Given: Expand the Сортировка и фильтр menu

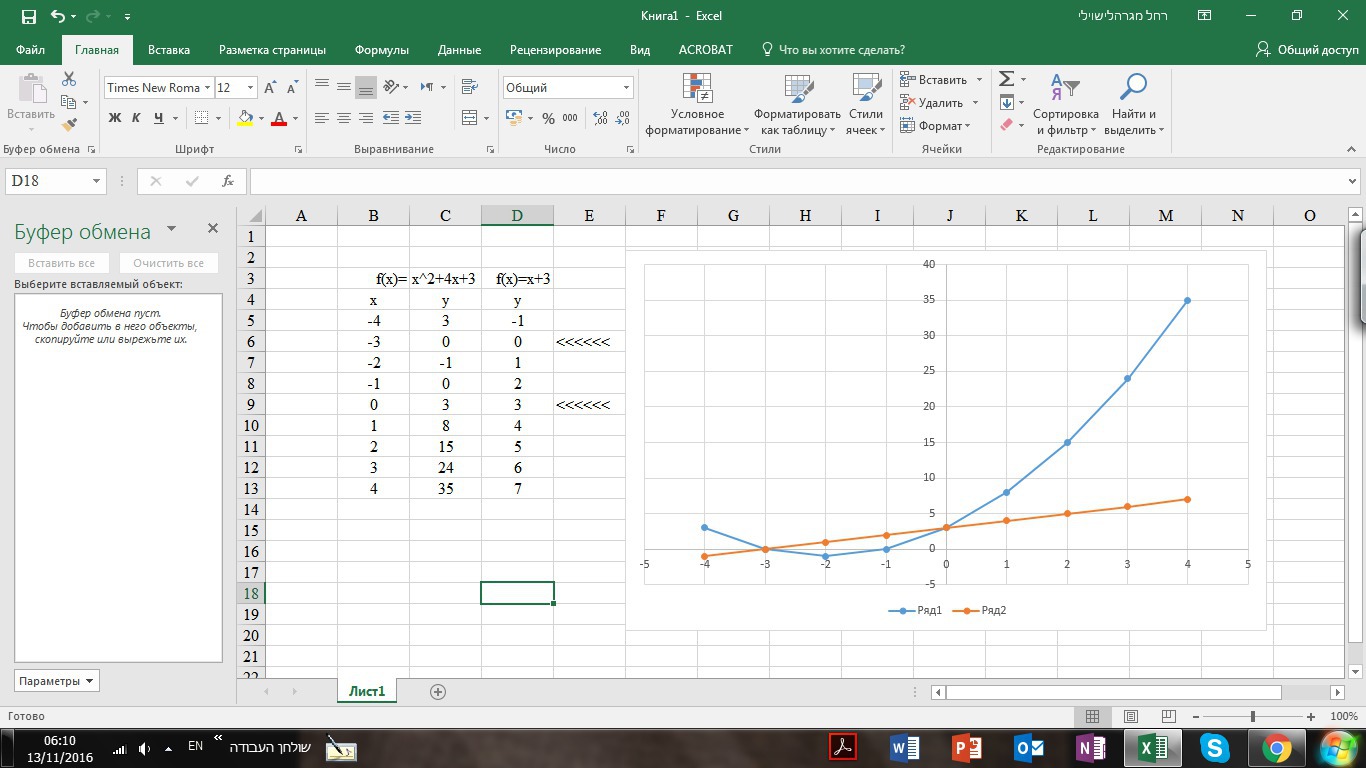Looking at the screenshot, I should click(1066, 104).
